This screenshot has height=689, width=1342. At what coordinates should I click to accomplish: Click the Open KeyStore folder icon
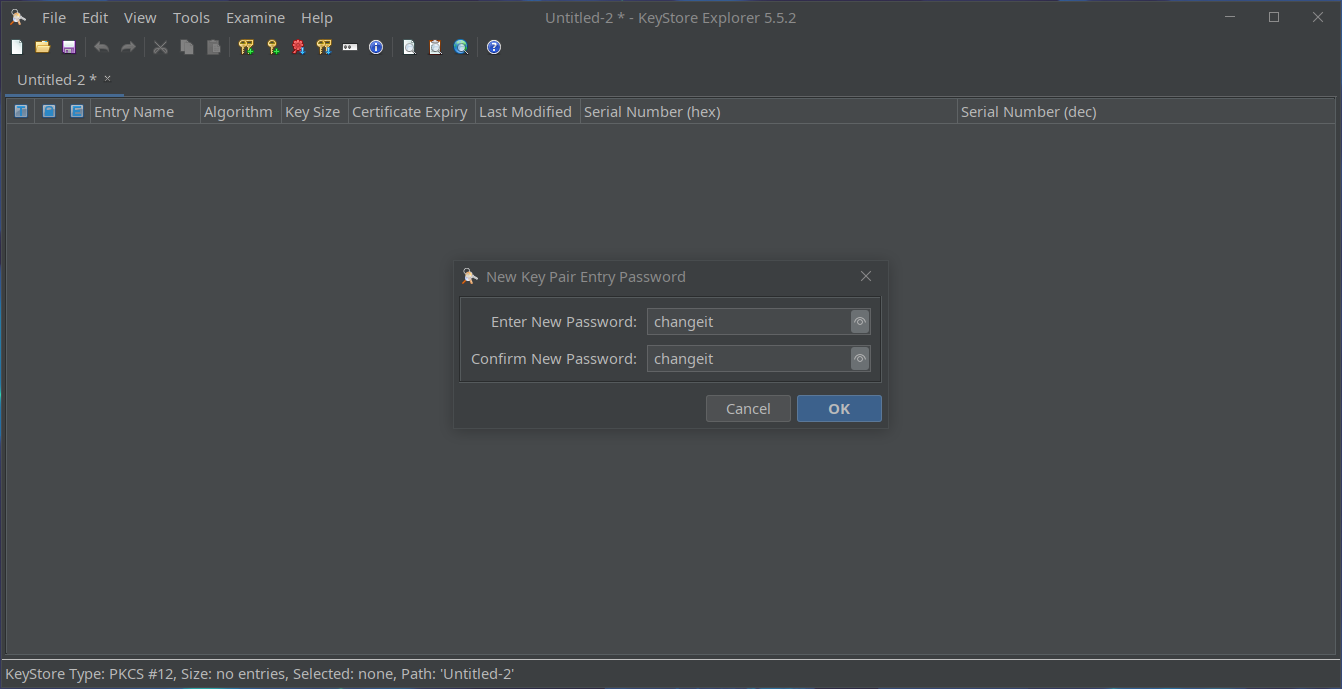pyautogui.click(x=43, y=47)
